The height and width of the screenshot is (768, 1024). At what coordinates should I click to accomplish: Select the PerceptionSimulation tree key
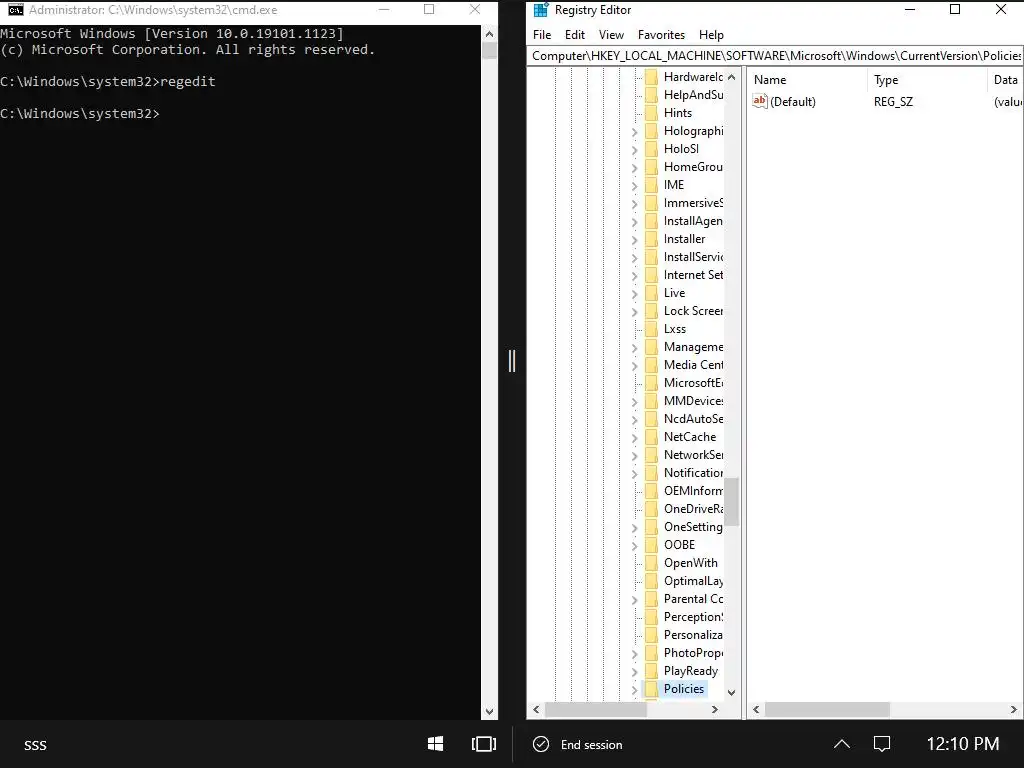click(x=693, y=616)
